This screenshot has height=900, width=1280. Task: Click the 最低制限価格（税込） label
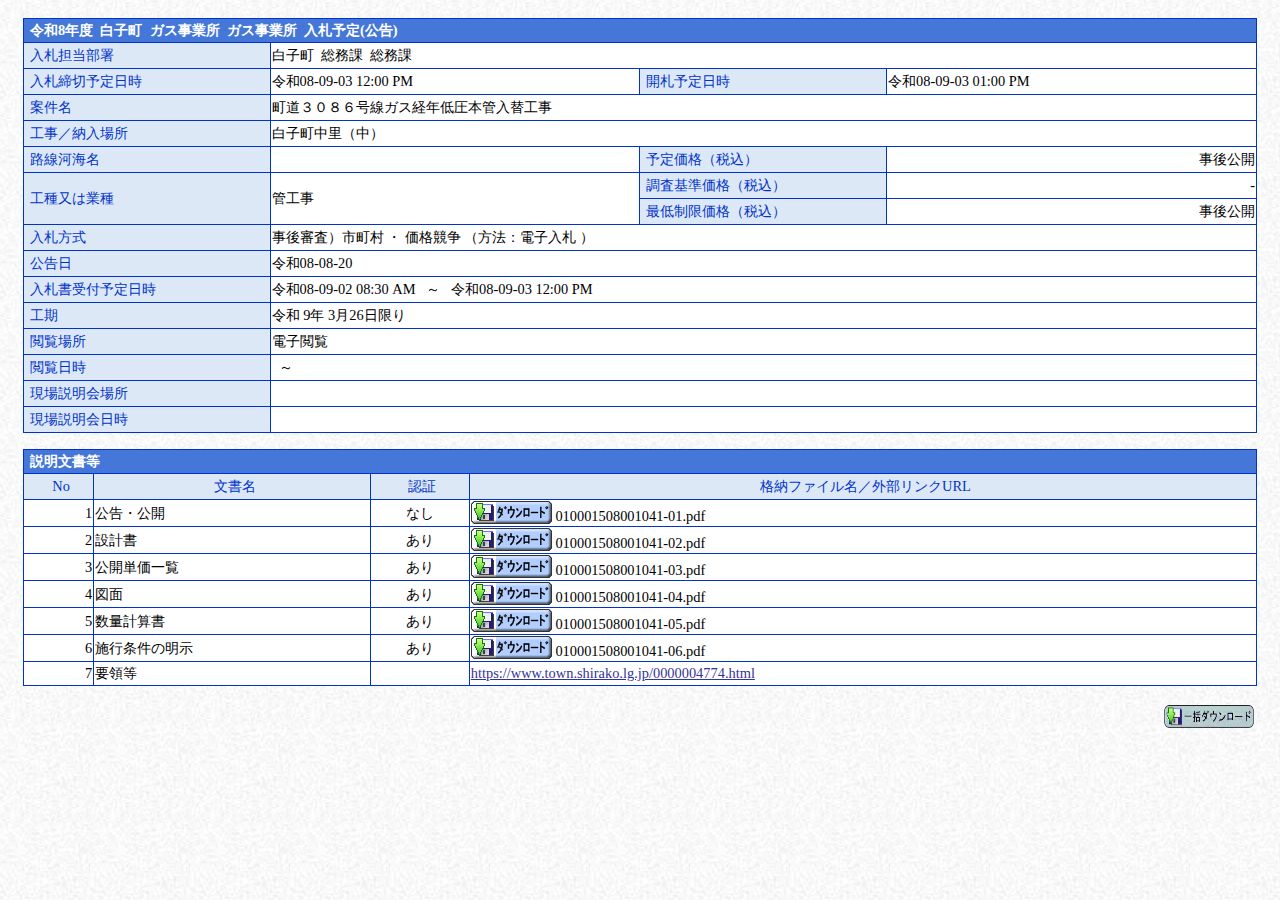tap(763, 211)
